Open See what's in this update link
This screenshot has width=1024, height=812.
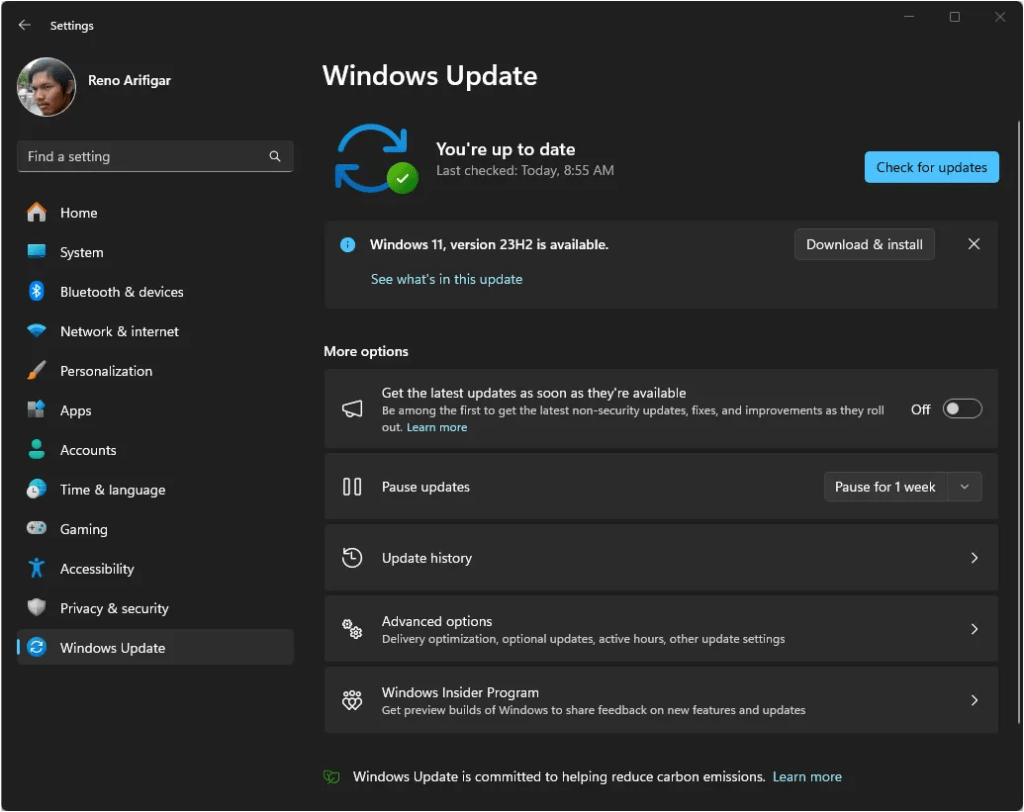(x=446, y=279)
